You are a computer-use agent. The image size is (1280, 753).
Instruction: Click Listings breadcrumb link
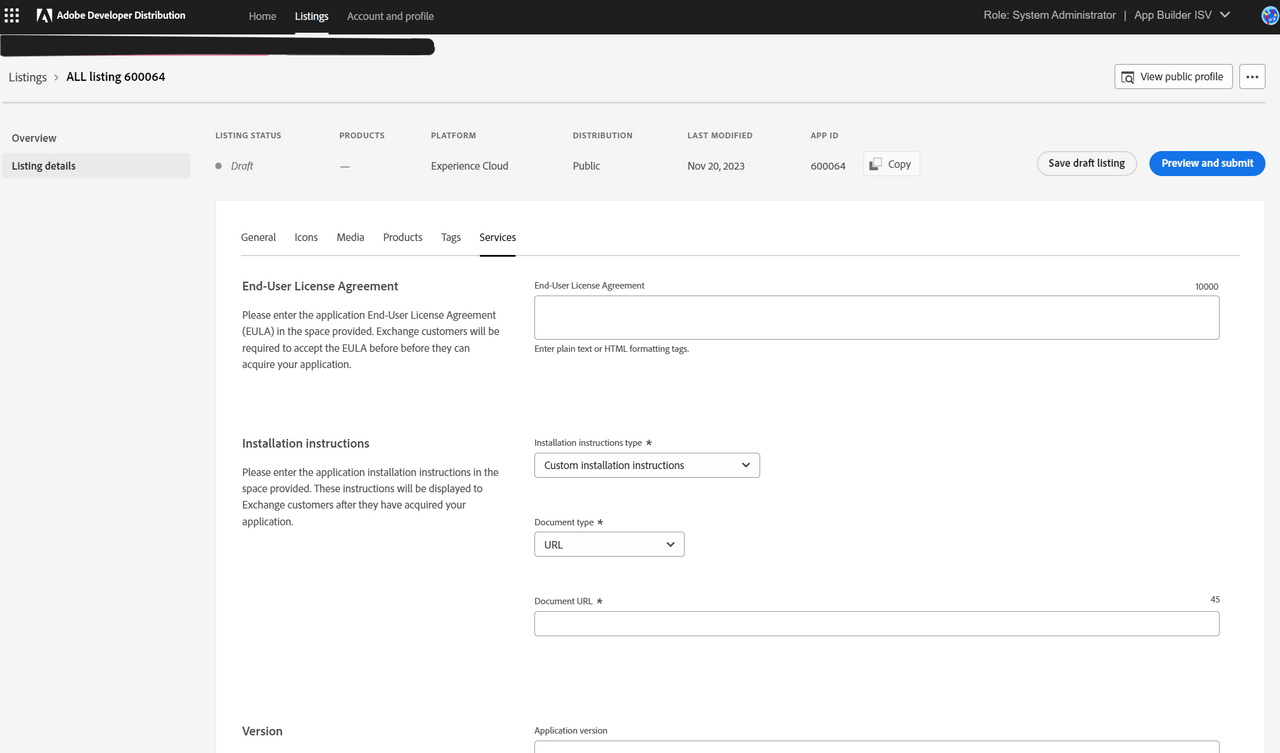(x=28, y=77)
